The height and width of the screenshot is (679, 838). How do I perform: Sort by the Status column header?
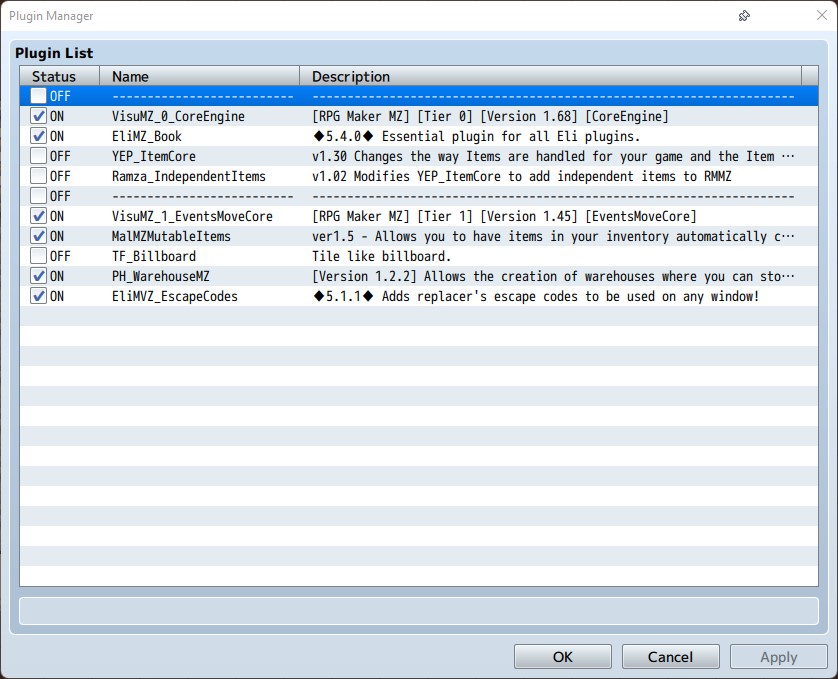[x=60, y=76]
